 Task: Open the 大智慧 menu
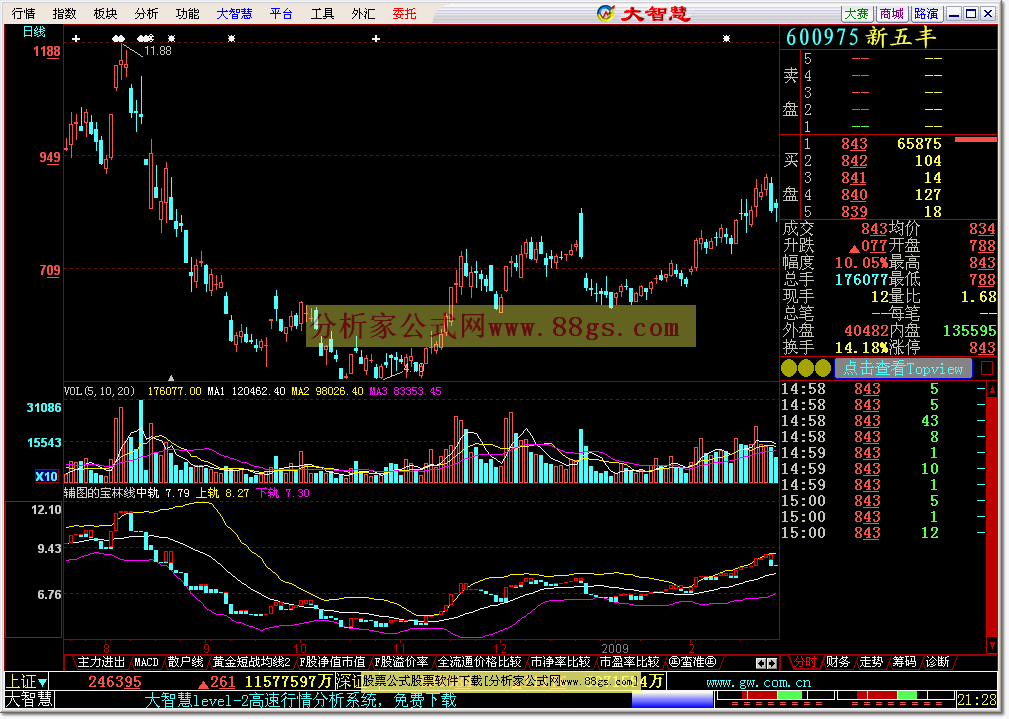coord(234,14)
